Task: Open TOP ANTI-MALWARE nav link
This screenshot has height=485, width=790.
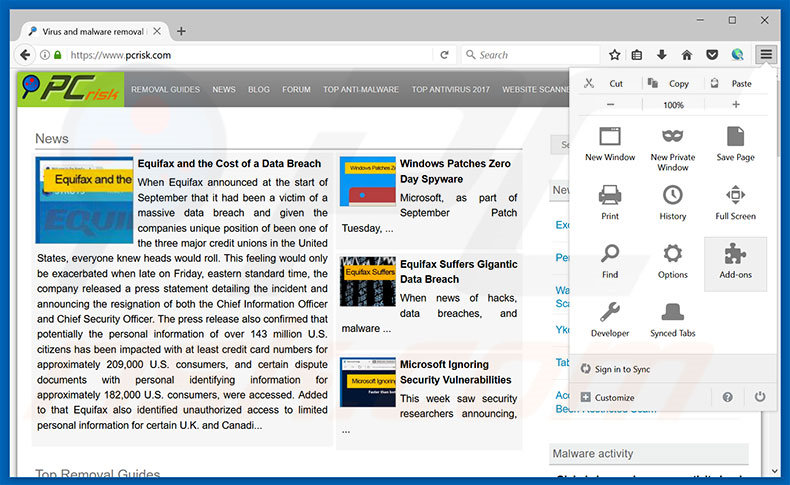Action: [361, 90]
